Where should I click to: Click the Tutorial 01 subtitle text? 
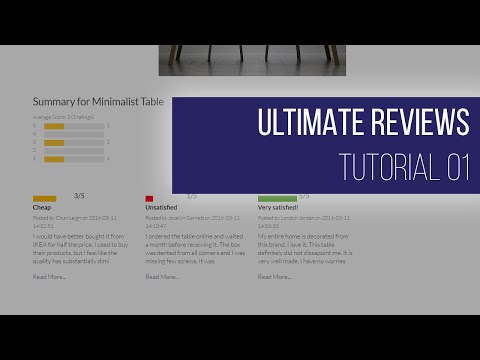pyautogui.click(x=404, y=167)
